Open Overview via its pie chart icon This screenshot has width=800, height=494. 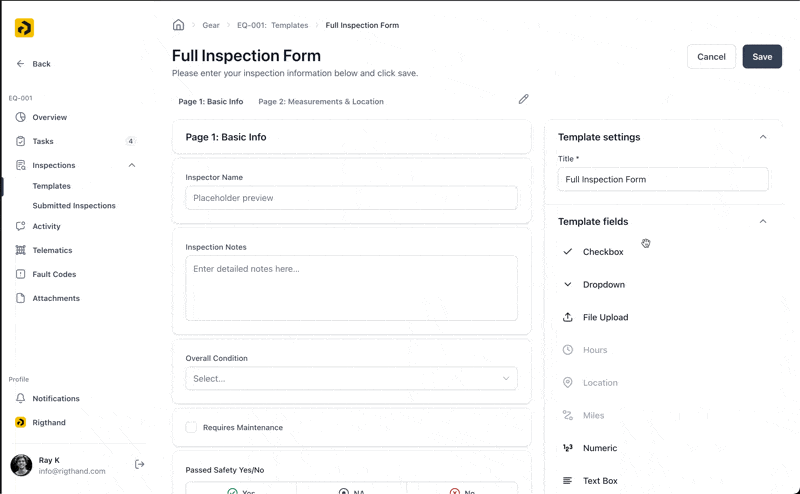point(20,117)
